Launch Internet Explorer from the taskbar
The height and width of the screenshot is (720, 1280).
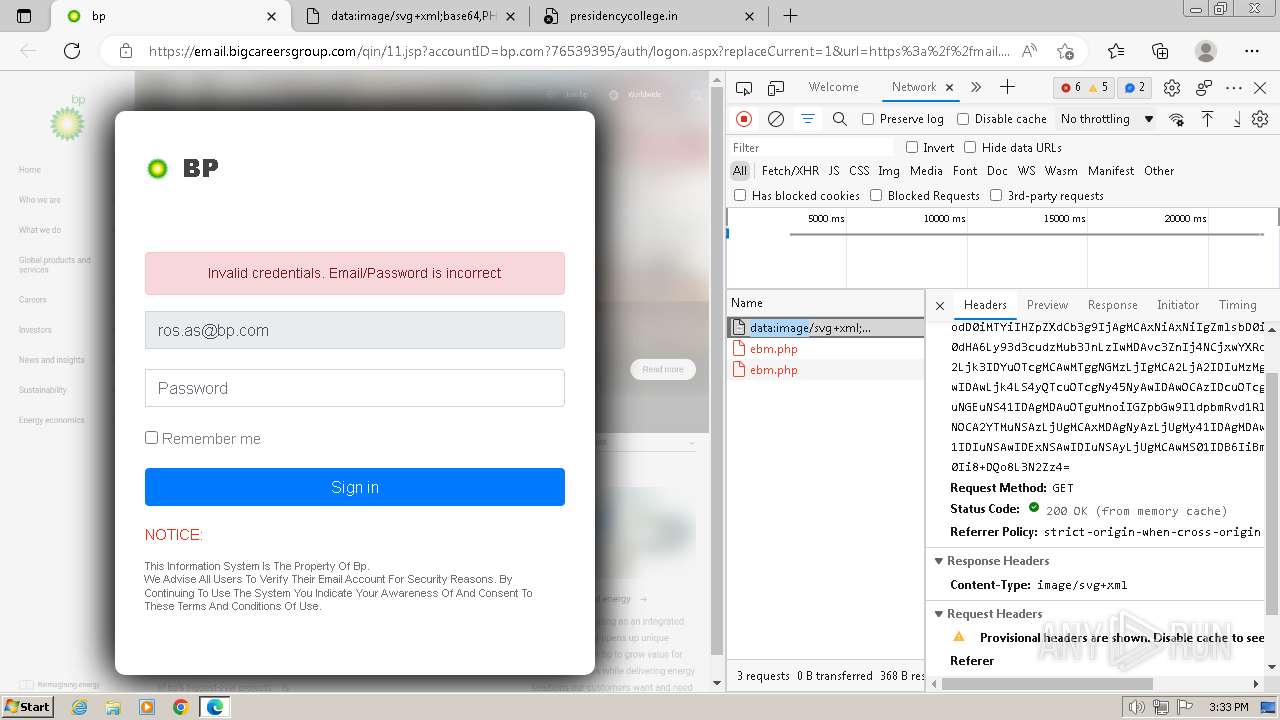[x=79, y=707]
